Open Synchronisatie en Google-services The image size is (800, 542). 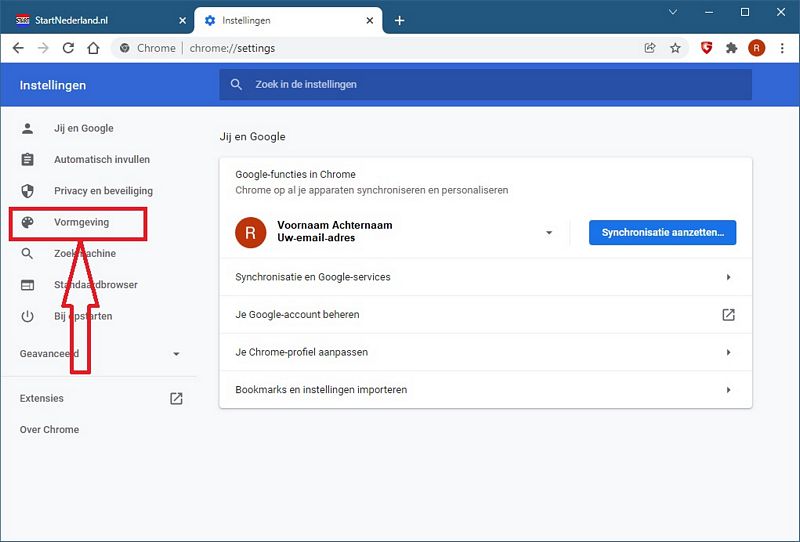pyautogui.click(x=485, y=277)
